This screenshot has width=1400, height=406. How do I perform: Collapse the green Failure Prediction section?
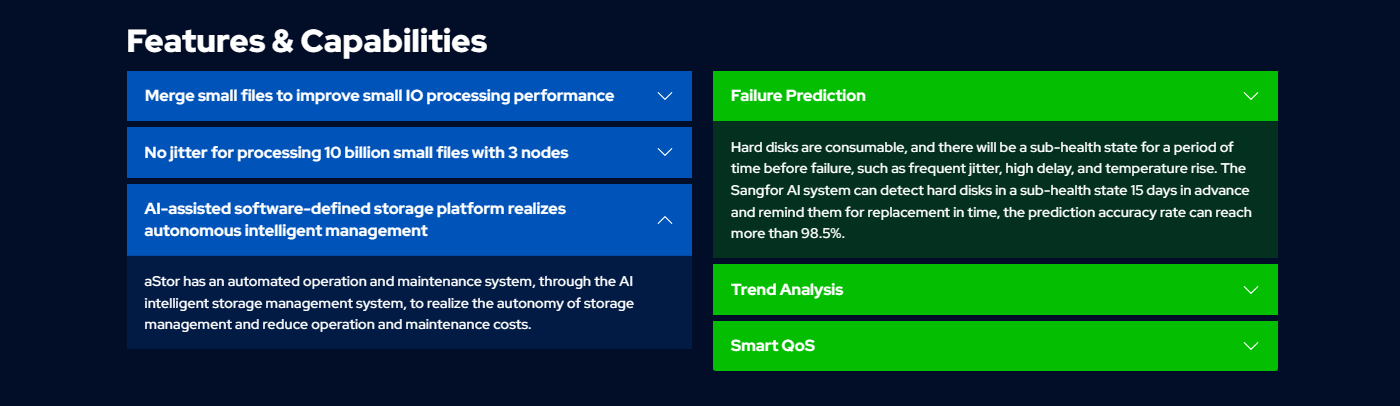(995, 96)
